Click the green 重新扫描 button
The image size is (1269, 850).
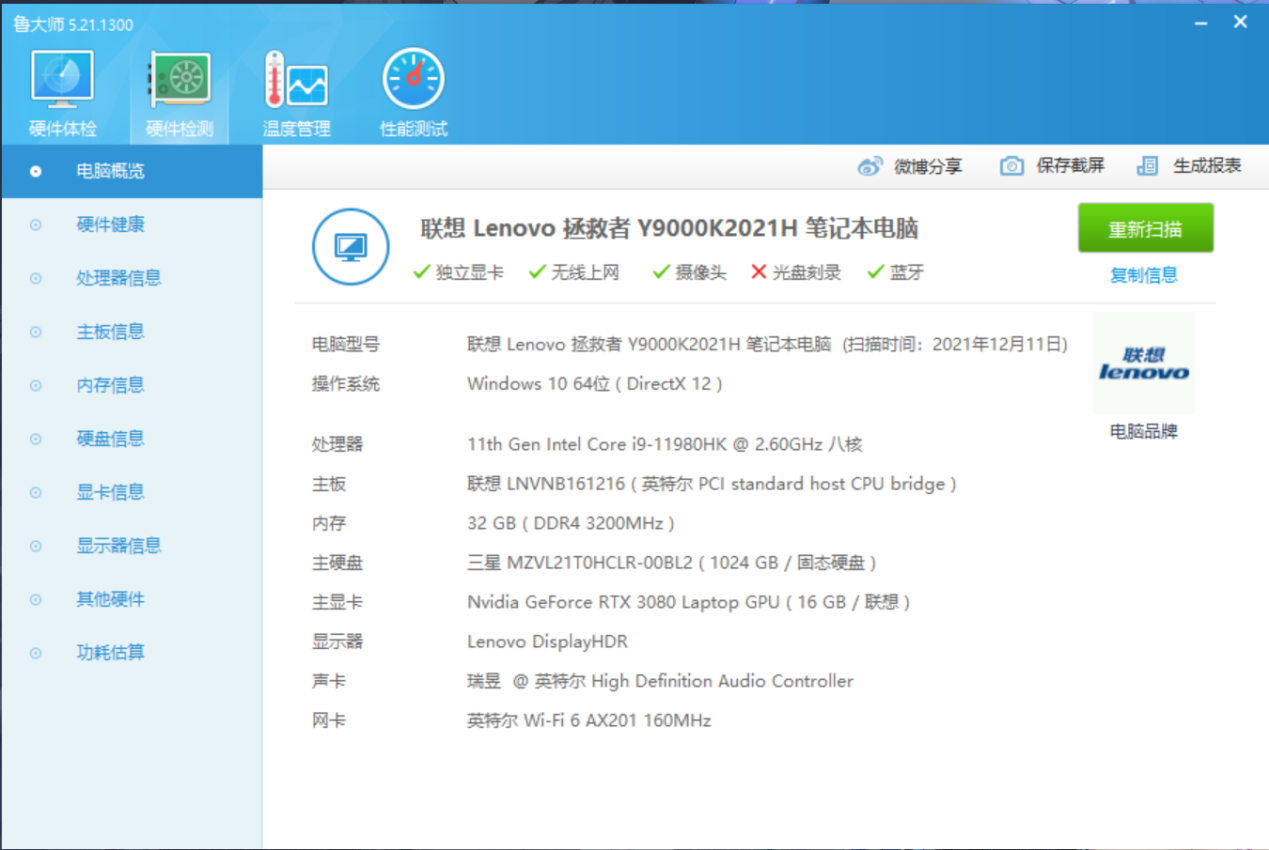point(1145,229)
